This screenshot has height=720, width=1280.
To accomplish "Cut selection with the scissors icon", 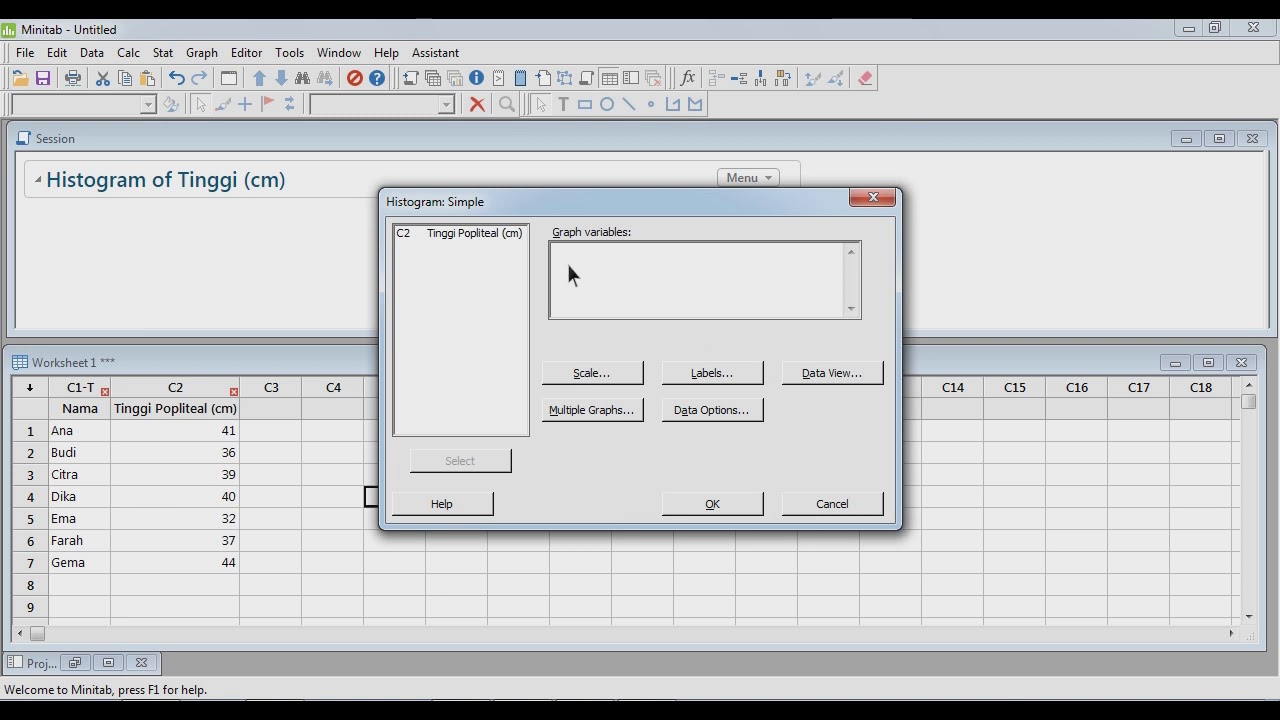I will (x=102, y=78).
